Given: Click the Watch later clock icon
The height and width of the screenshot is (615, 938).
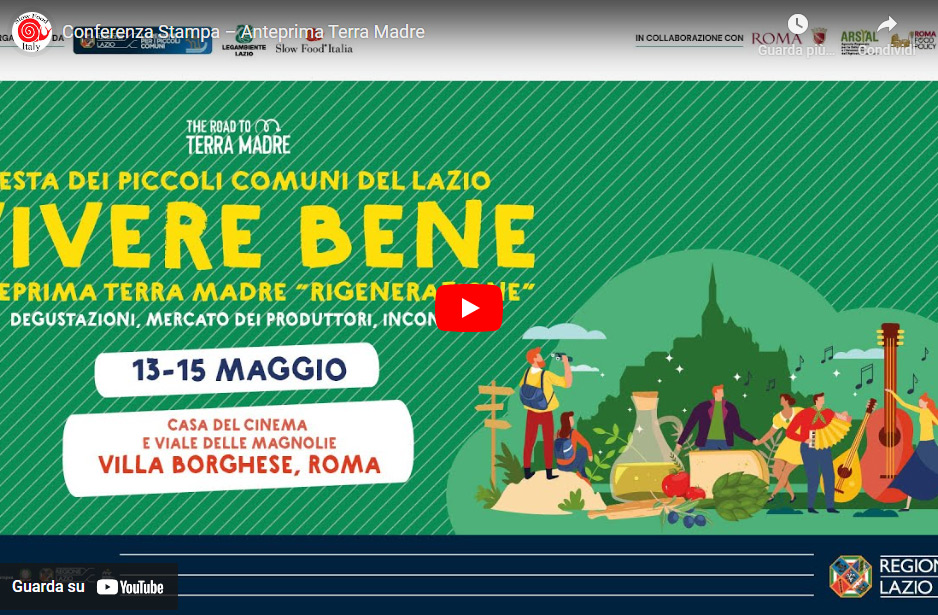Looking at the screenshot, I should tap(797, 25).
